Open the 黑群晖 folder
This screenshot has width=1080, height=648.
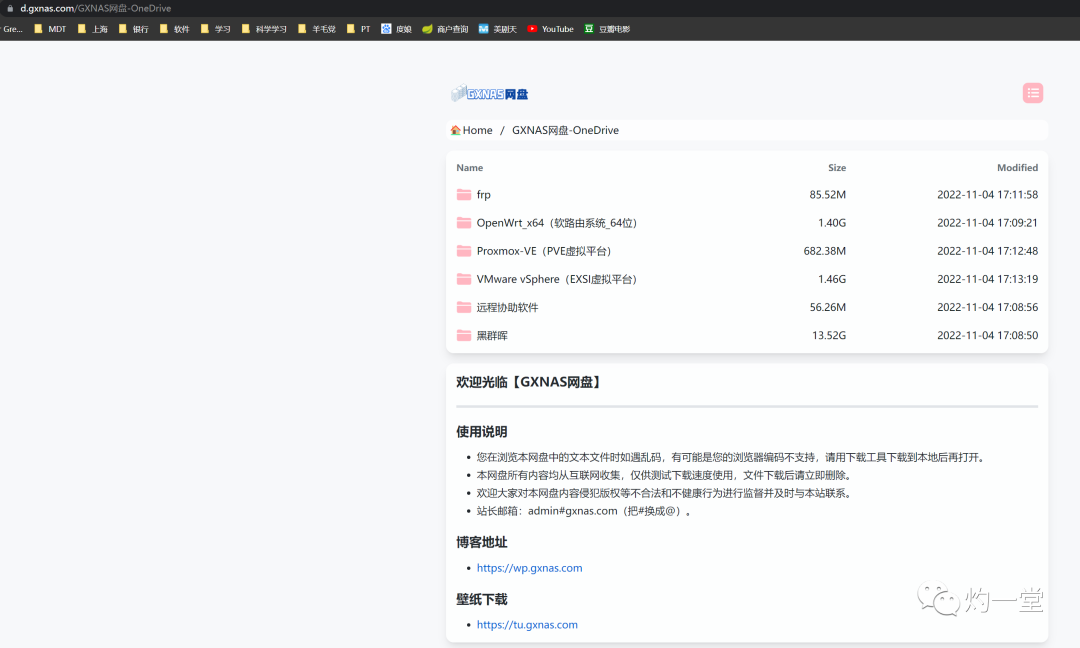tap(491, 335)
